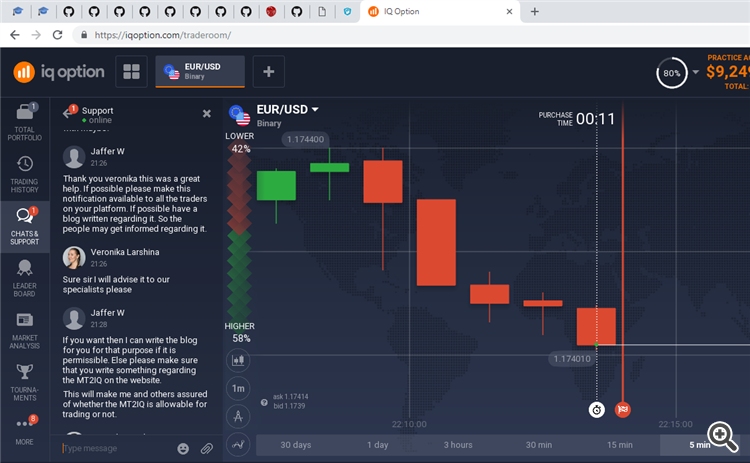The image size is (750, 463).
Task: Click the expiration flag marker
Action: pyautogui.click(x=622, y=409)
